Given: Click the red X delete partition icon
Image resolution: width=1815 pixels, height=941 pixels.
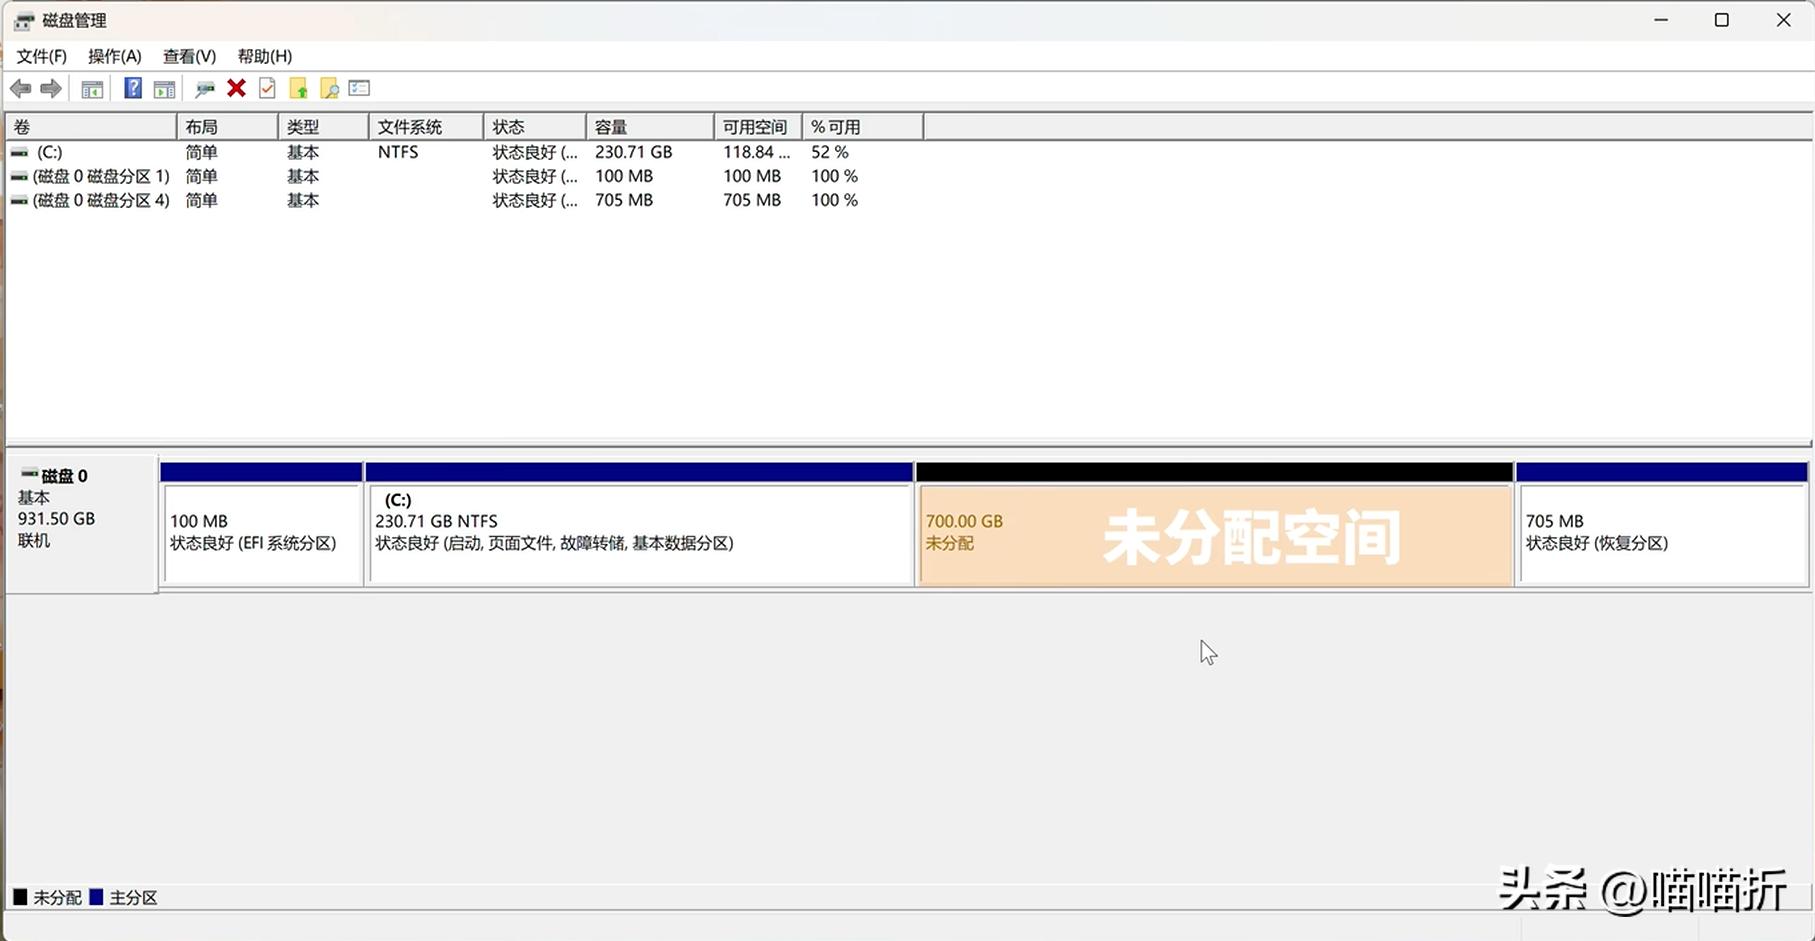Looking at the screenshot, I should pos(236,88).
